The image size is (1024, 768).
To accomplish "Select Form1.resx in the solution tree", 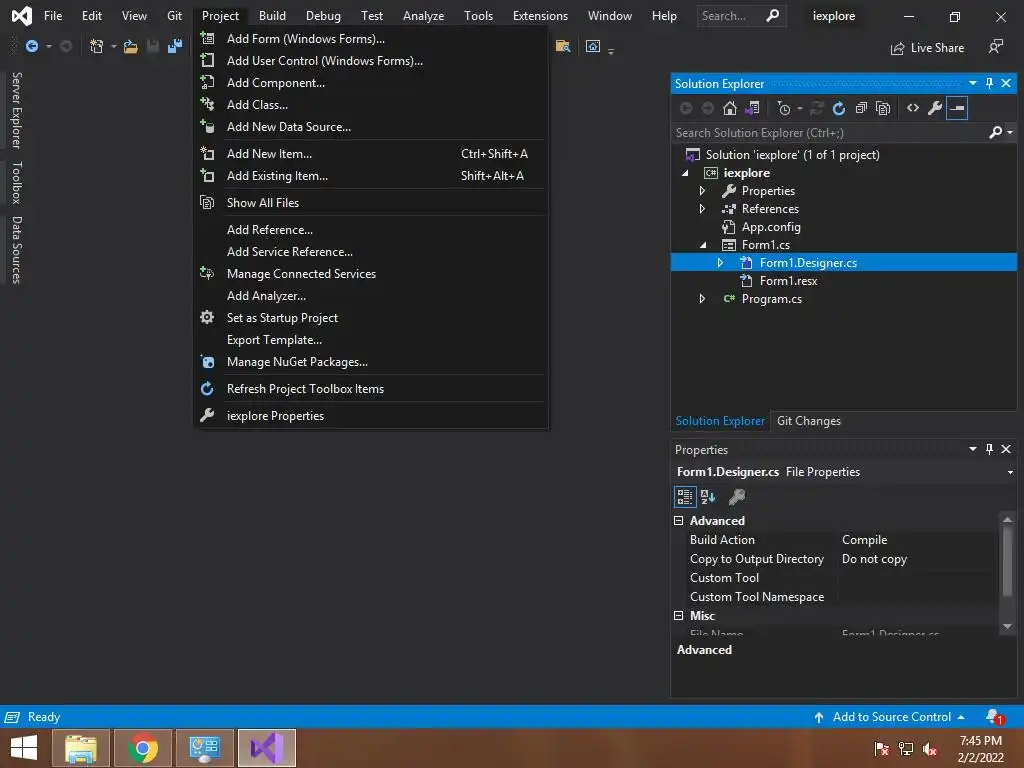I will pyautogui.click(x=788, y=281).
